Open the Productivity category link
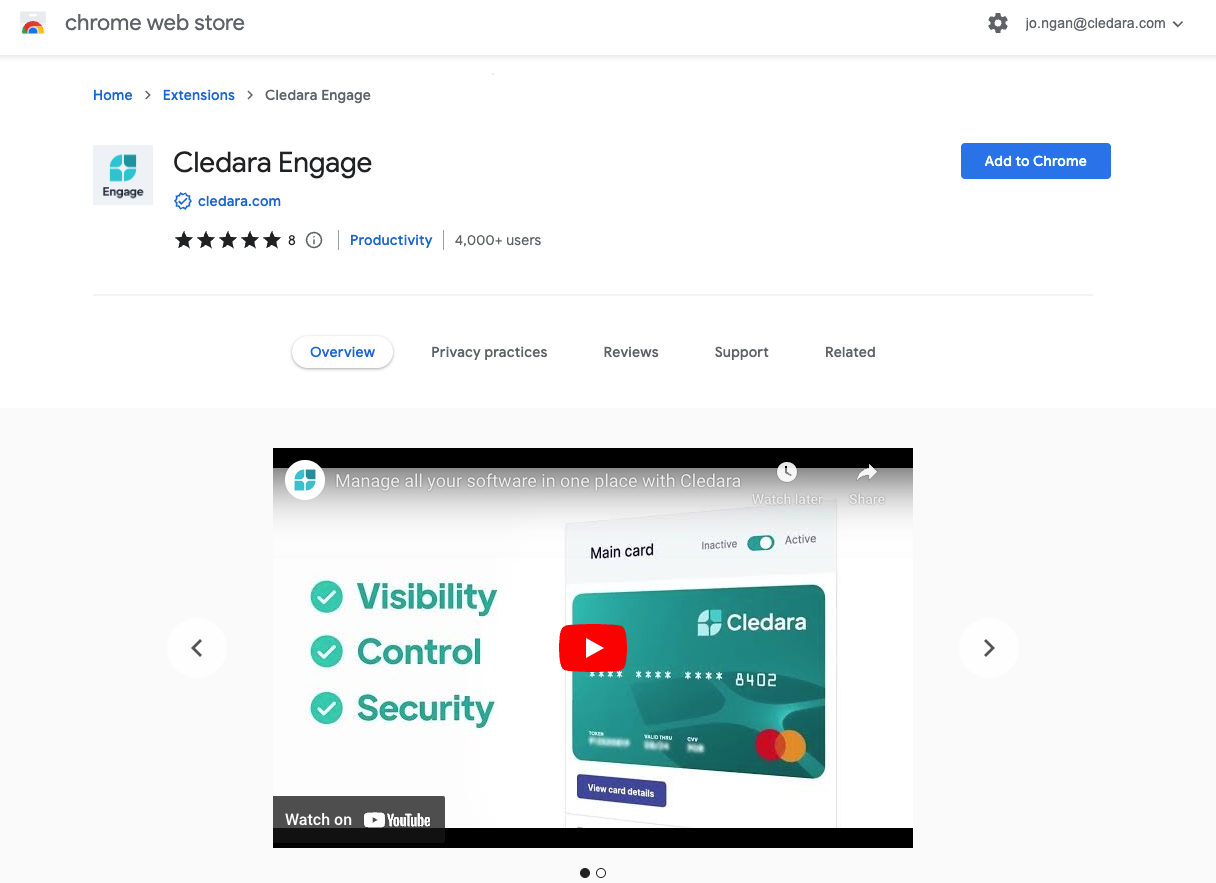This screenshot has width=1216, height=883. click(391, 240)
